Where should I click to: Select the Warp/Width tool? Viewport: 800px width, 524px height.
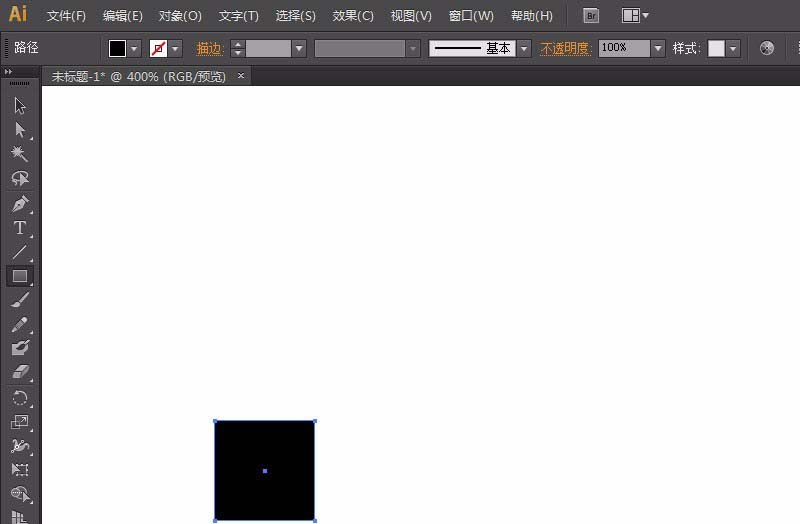point(20,446)
